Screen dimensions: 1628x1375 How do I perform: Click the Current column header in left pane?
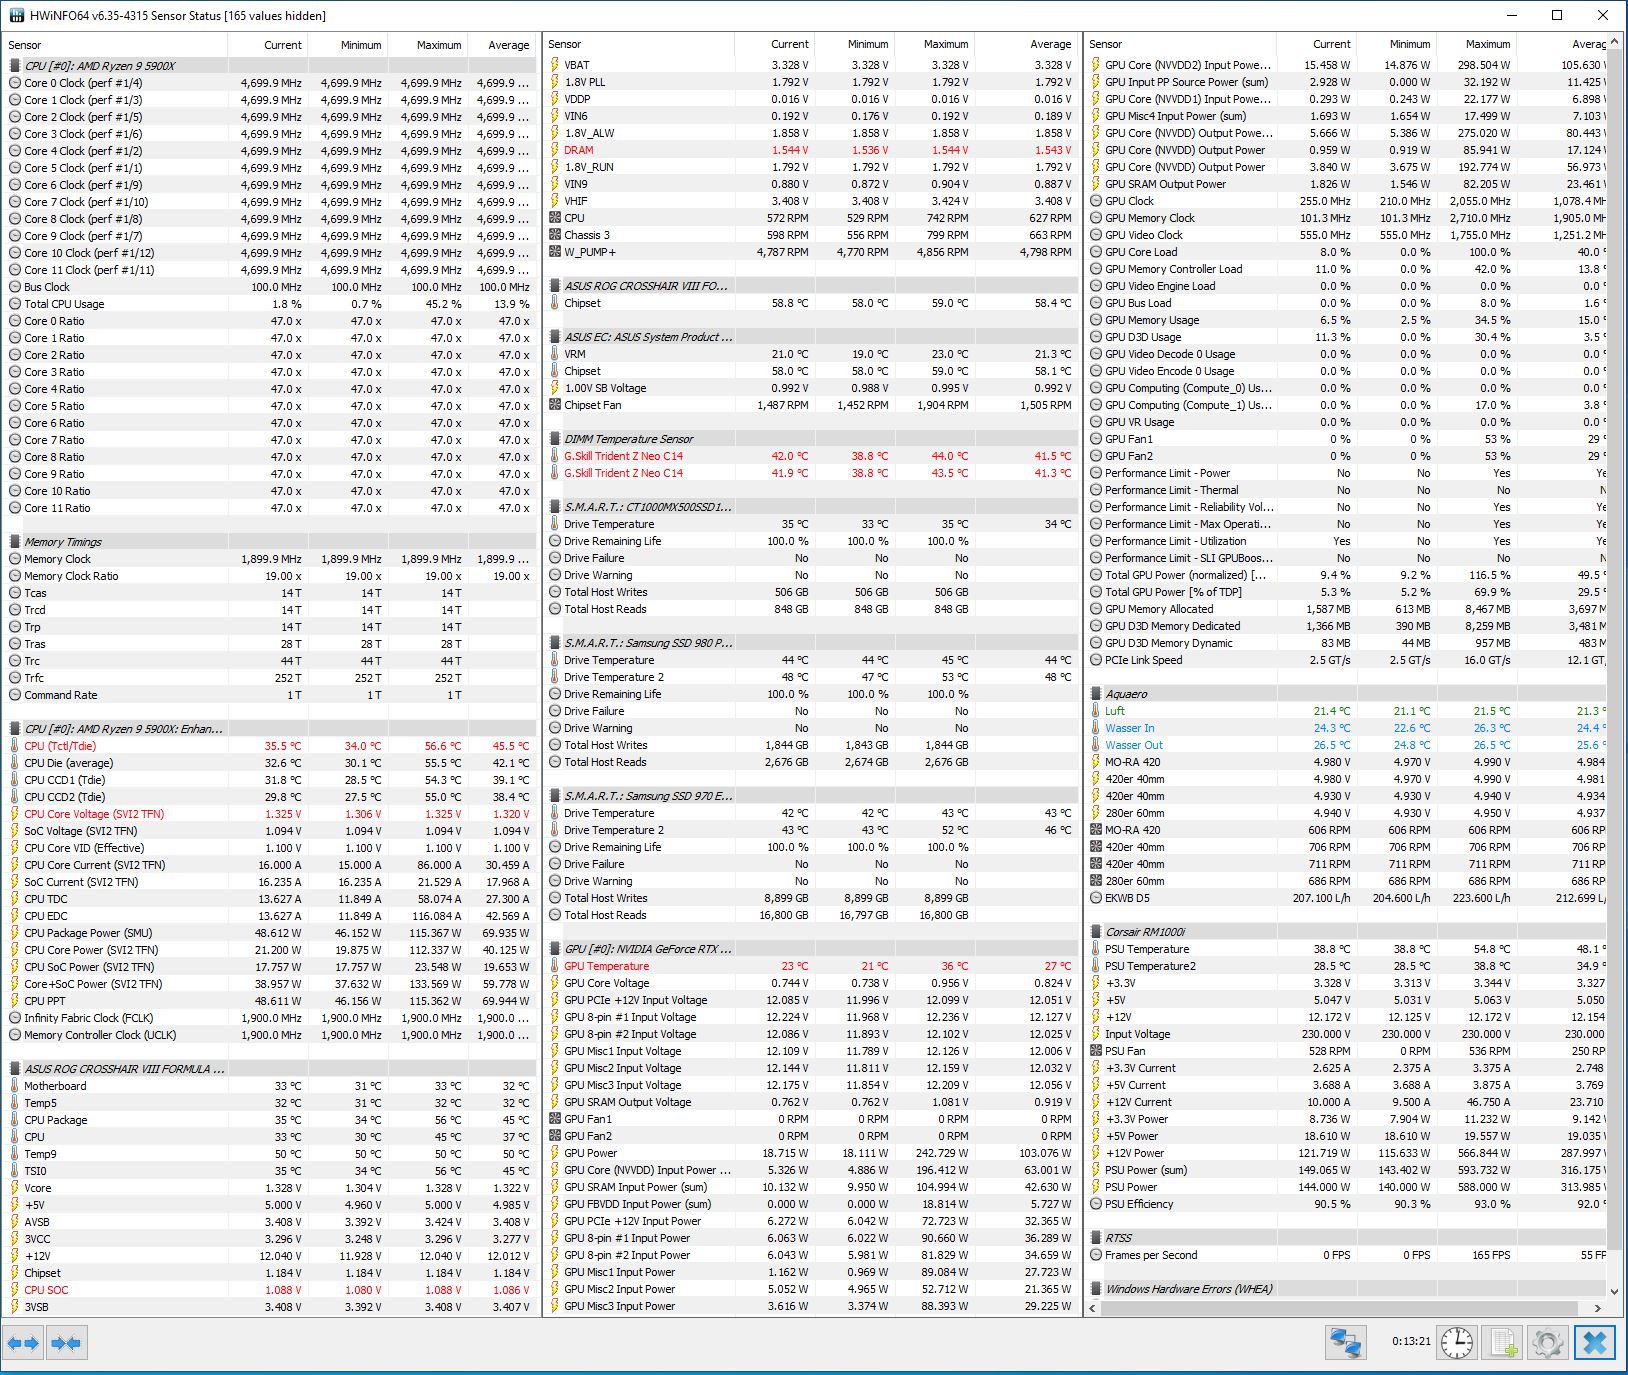(x=267, y=45)
